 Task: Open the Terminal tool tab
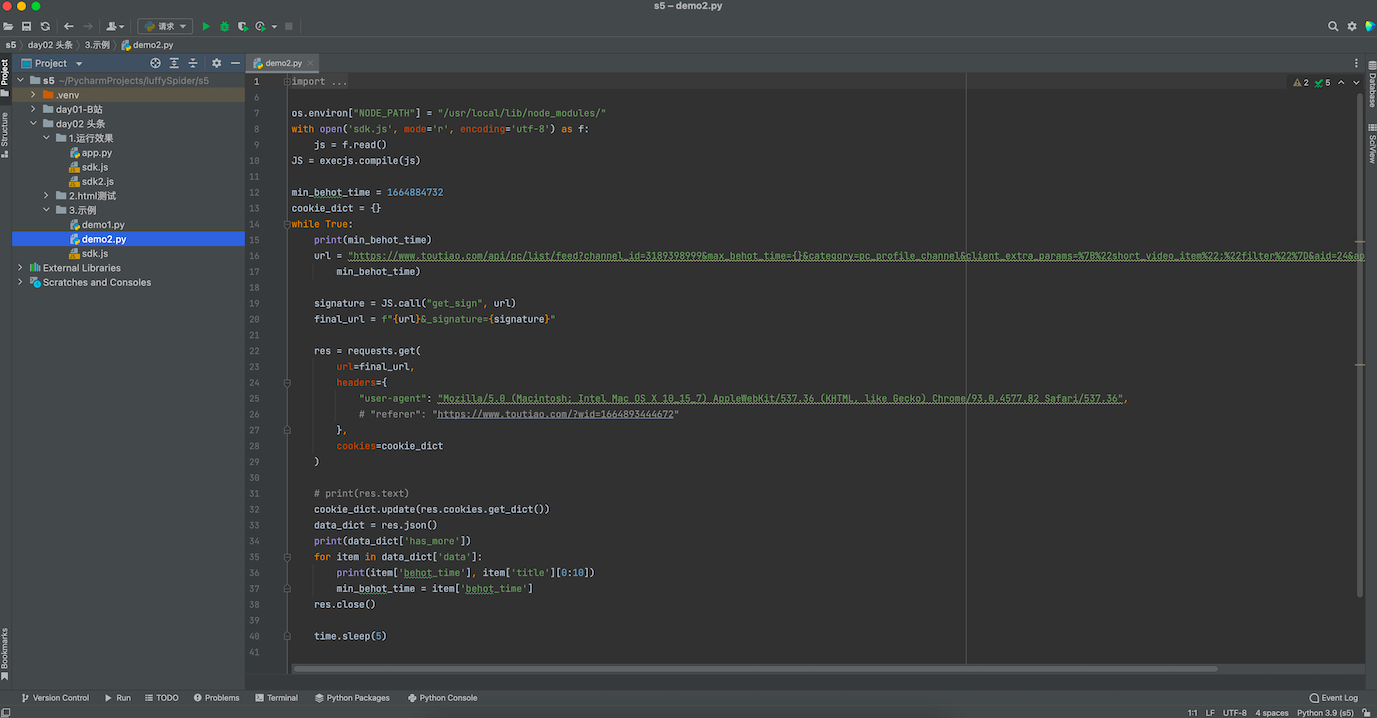276,698
